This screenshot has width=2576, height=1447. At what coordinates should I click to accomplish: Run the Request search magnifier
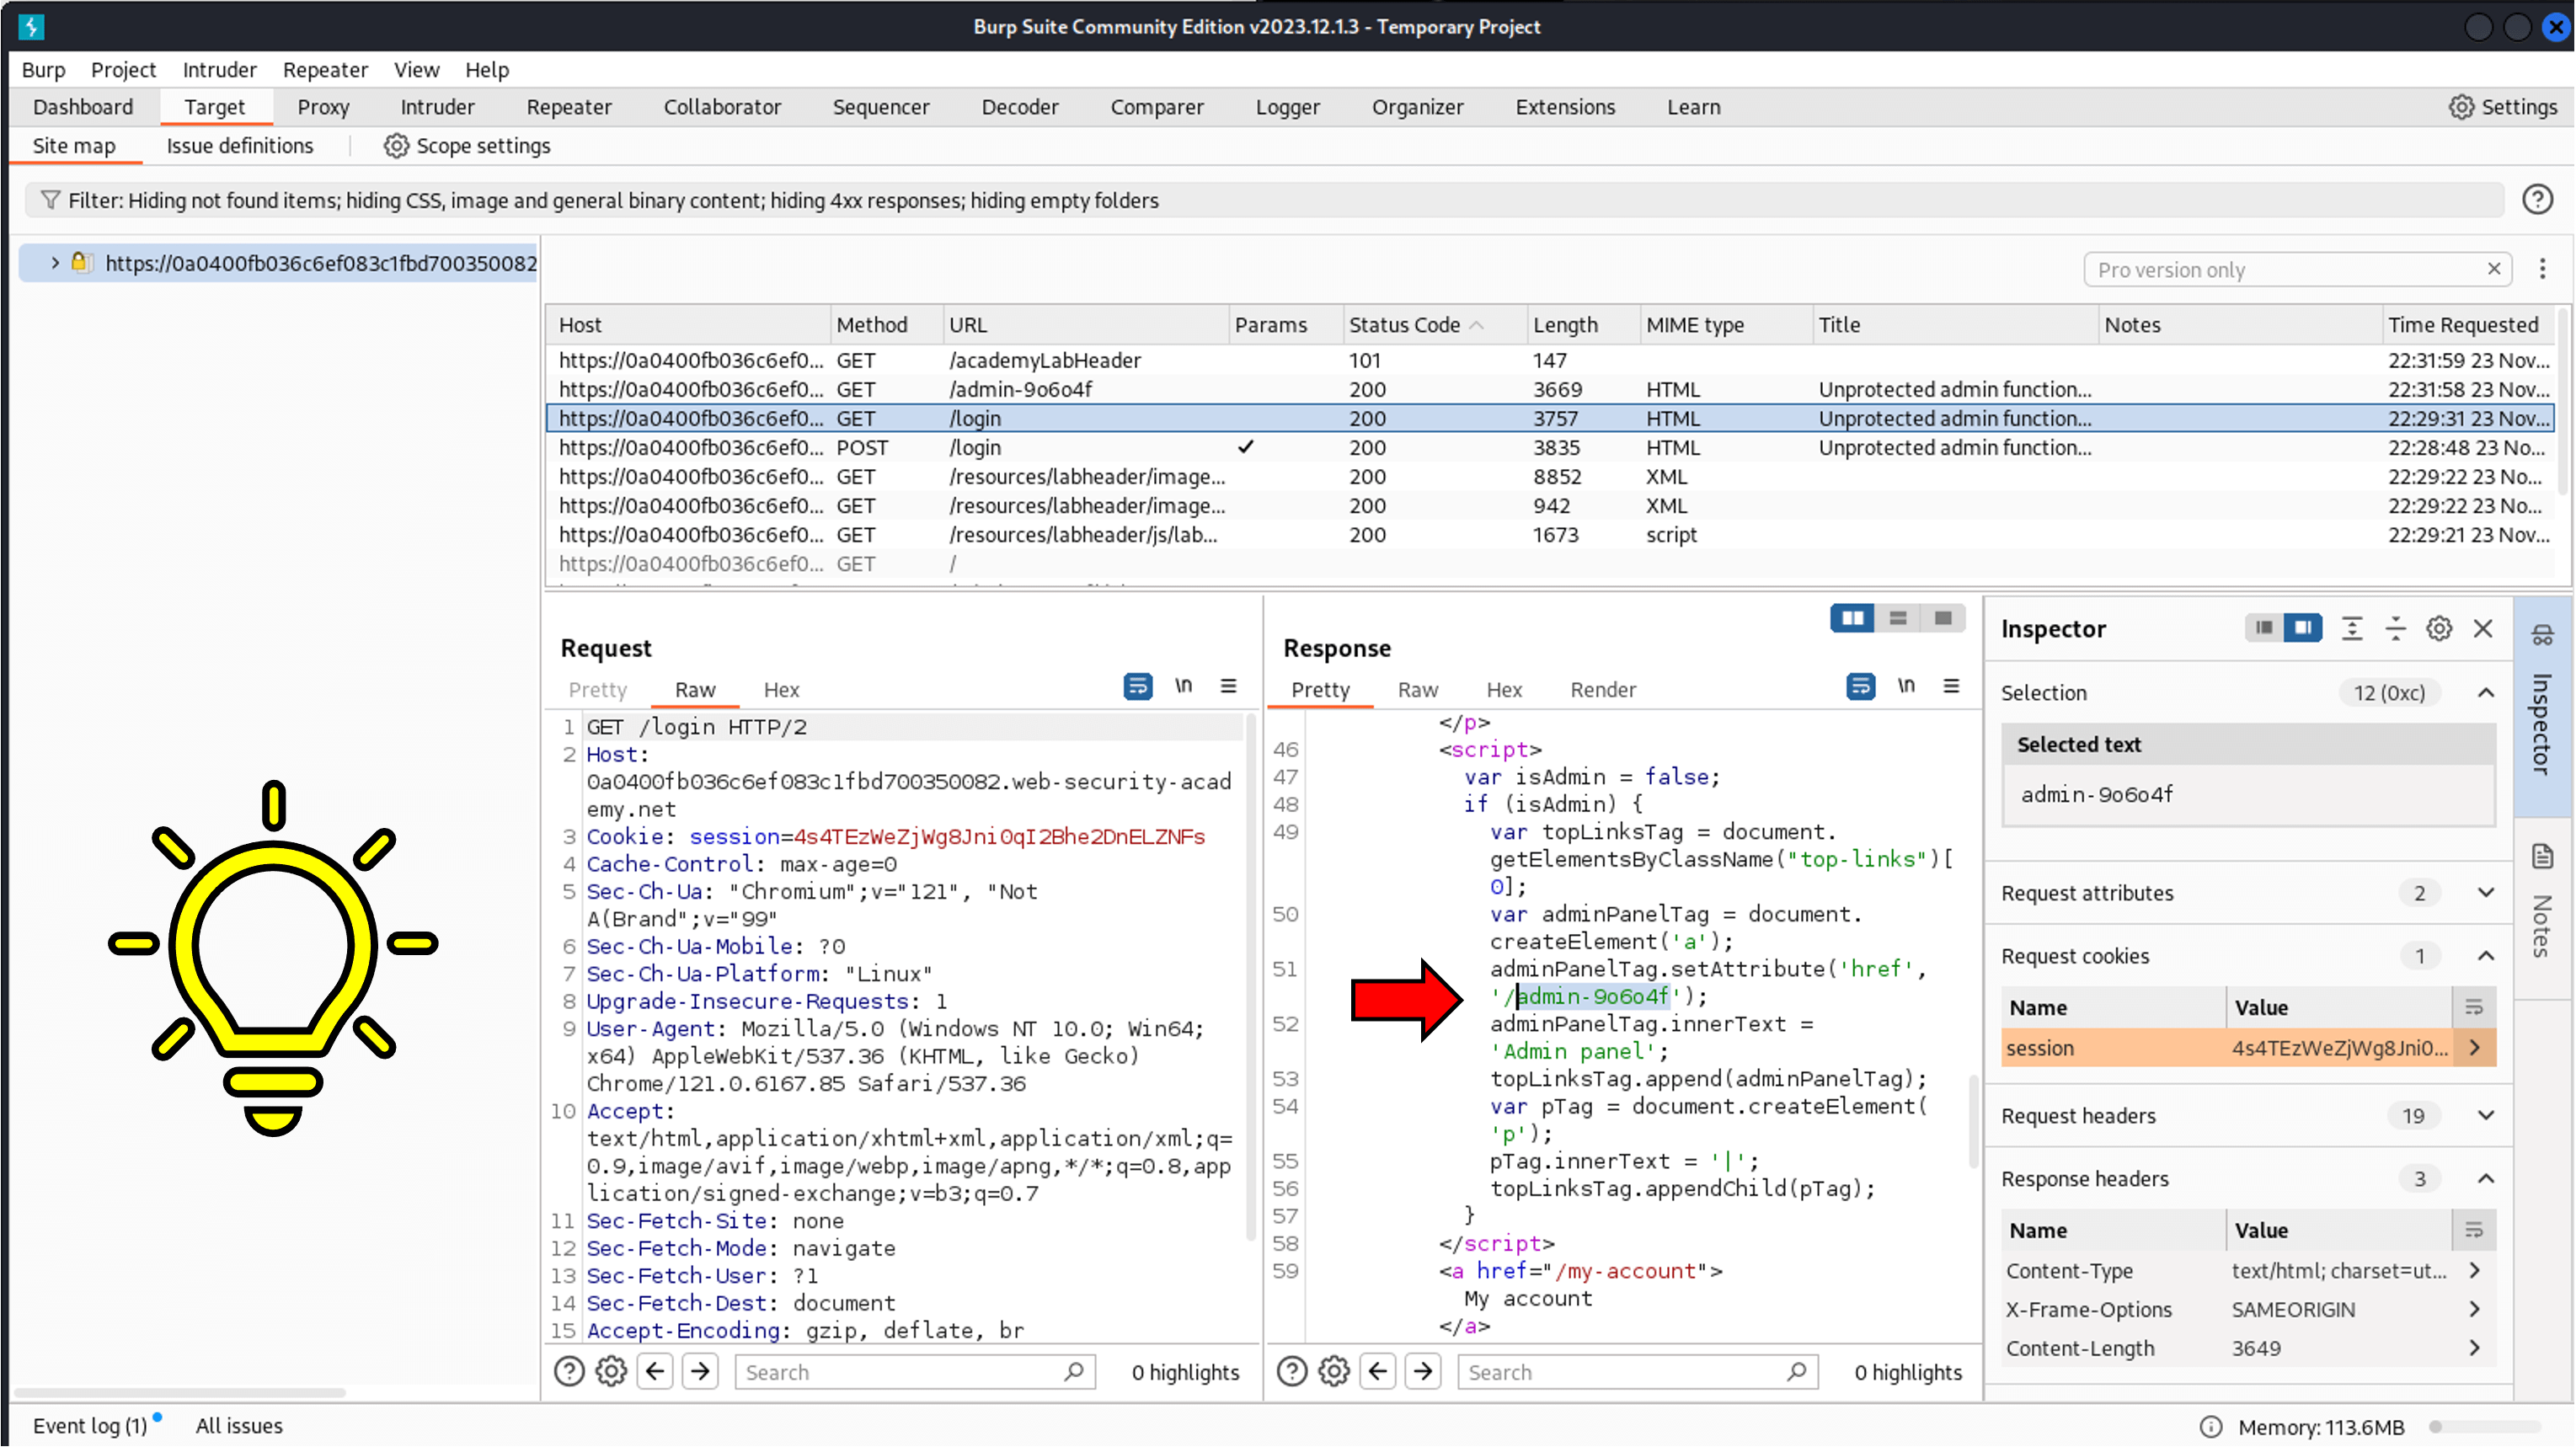[1074, 1371]
